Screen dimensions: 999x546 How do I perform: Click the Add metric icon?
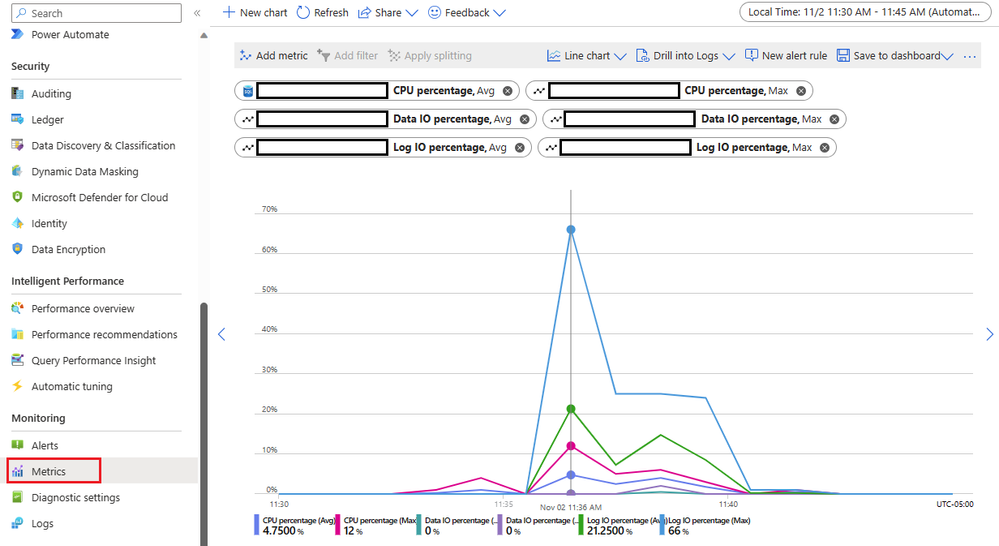245,56
